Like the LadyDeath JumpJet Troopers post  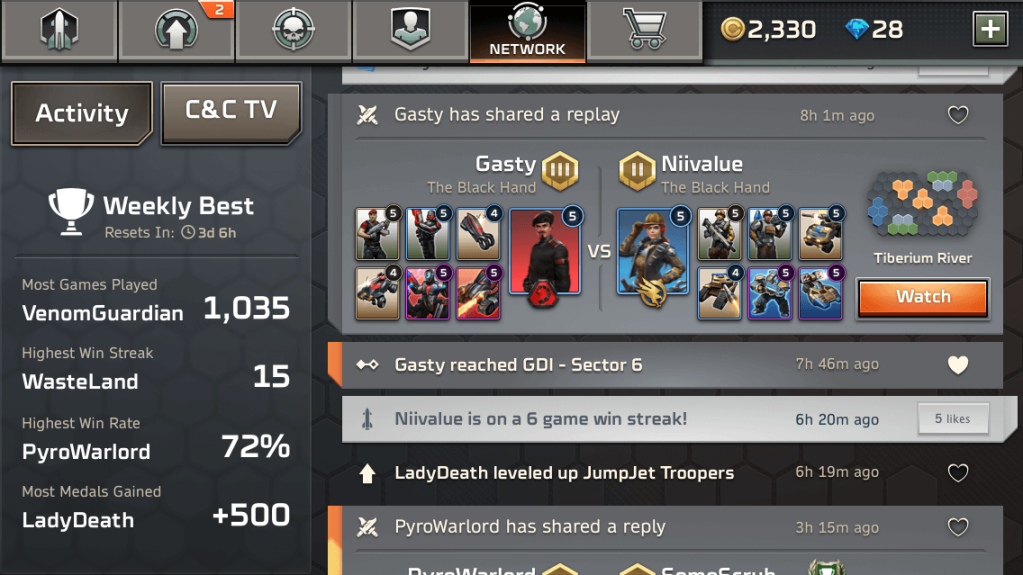point(958,473)
